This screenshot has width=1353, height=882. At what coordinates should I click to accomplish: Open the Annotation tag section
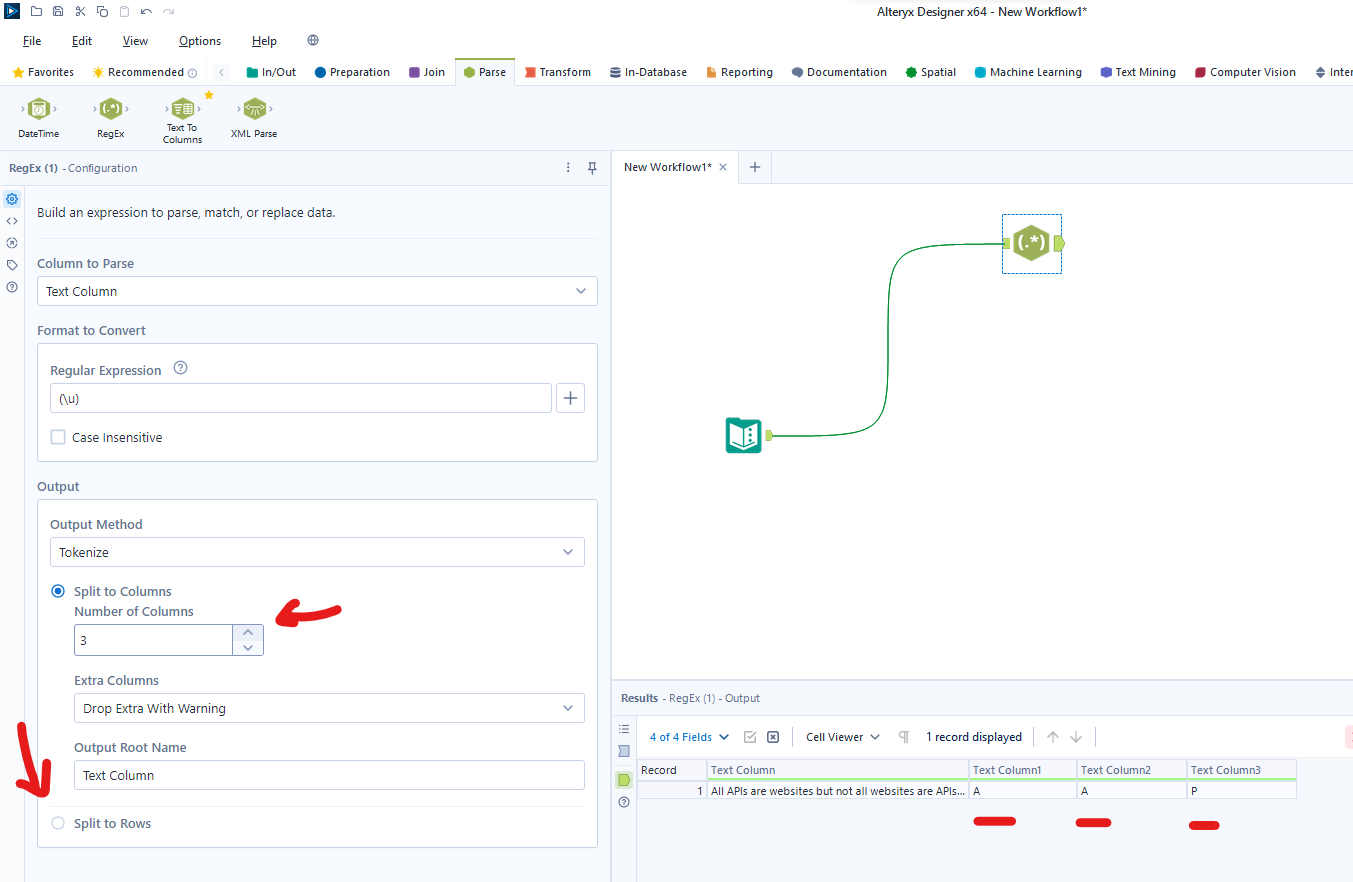click(x=12, y=265)
